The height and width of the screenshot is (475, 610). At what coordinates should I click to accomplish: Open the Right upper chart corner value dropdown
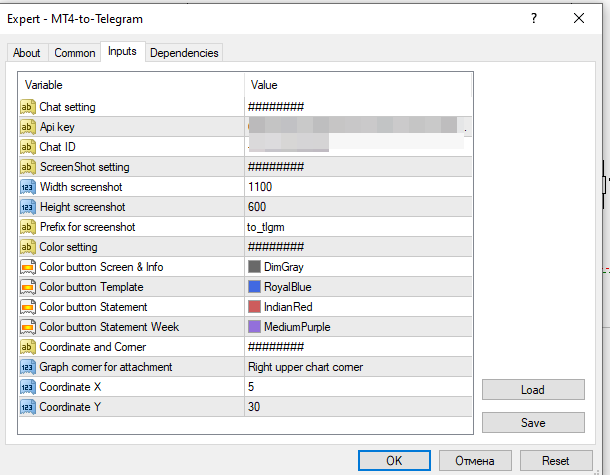[x=358, y=367]
